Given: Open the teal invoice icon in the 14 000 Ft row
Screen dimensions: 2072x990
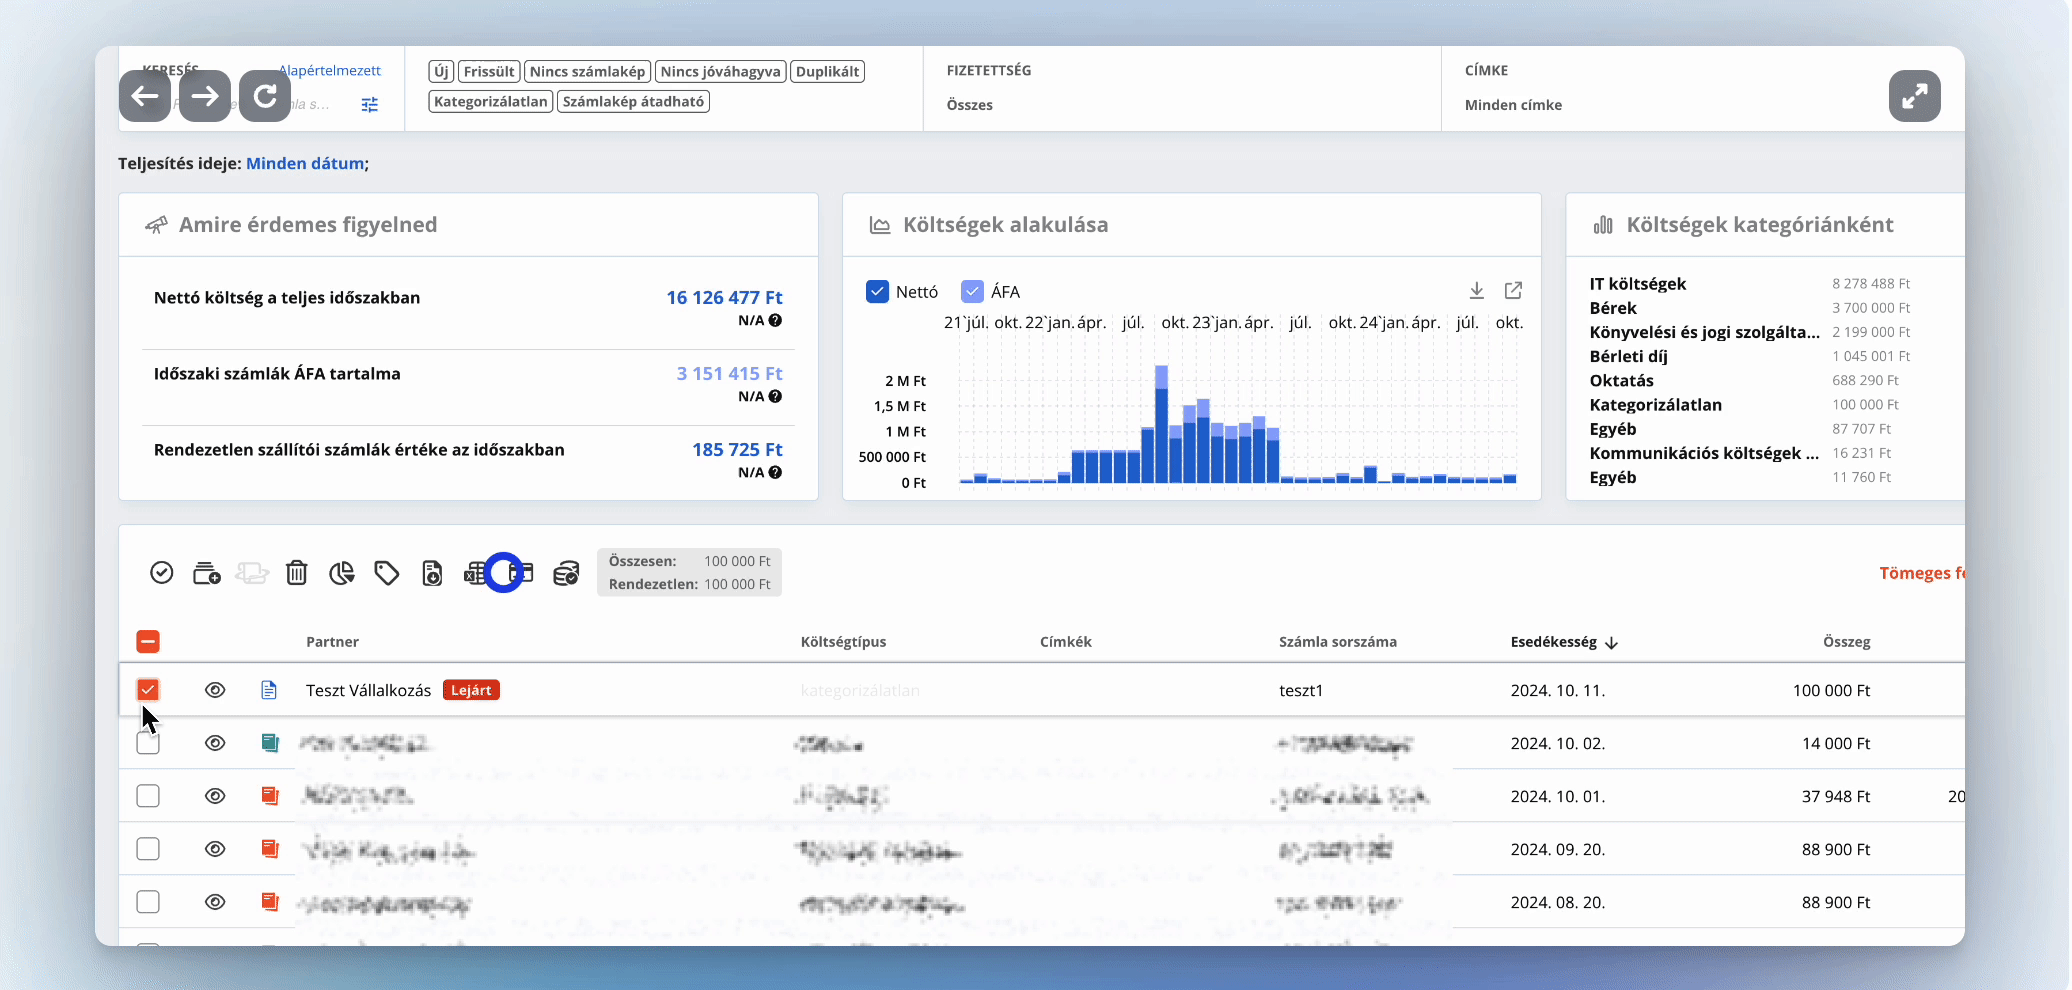Looking at the screenshot, I should (269, 743).
